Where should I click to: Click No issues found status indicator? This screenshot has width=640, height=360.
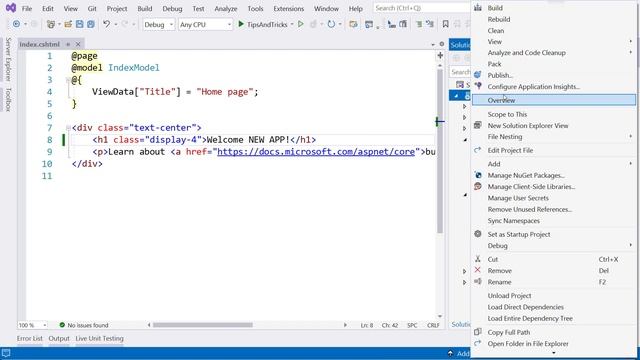(84, 325)
